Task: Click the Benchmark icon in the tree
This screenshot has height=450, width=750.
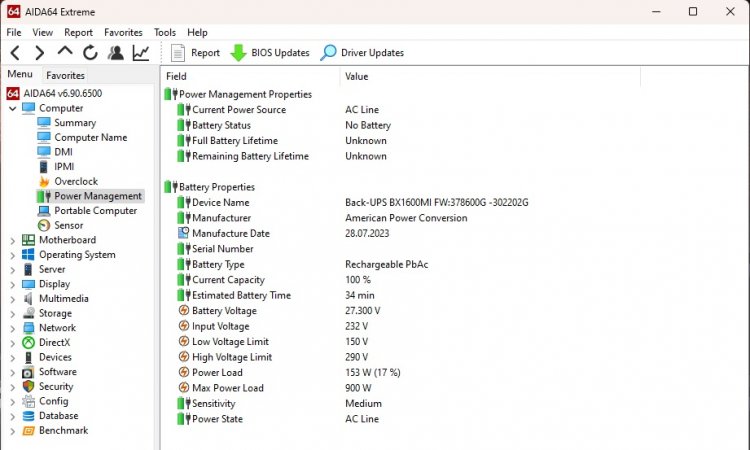Action: coord(29,431)
